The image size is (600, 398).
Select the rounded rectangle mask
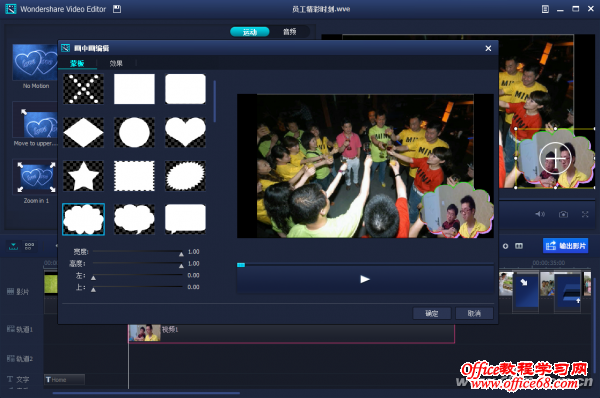pyautogui.click(x=185, y=89)
